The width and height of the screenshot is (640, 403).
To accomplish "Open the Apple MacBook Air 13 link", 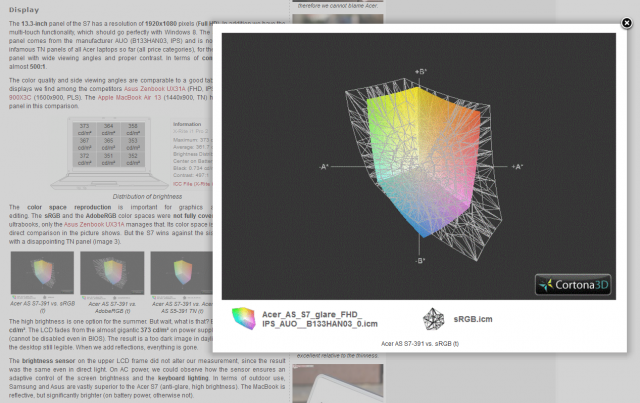I will click(129, 98).
